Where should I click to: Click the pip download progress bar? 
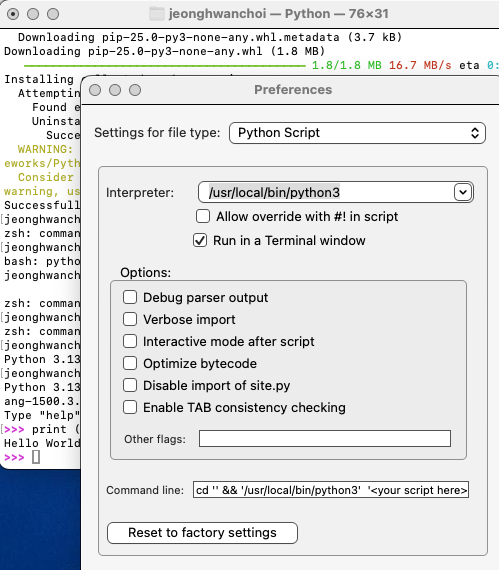[x=165, y=66]
